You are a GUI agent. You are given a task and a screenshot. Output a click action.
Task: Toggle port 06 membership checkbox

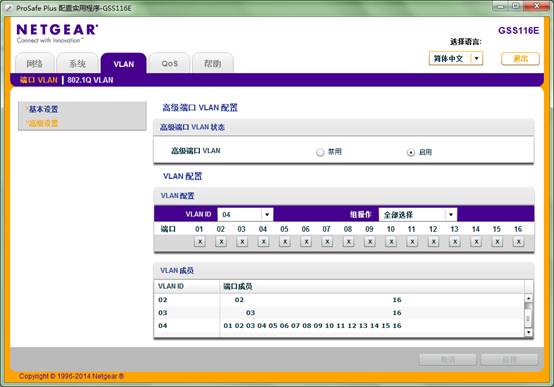[x=306, y=242]
